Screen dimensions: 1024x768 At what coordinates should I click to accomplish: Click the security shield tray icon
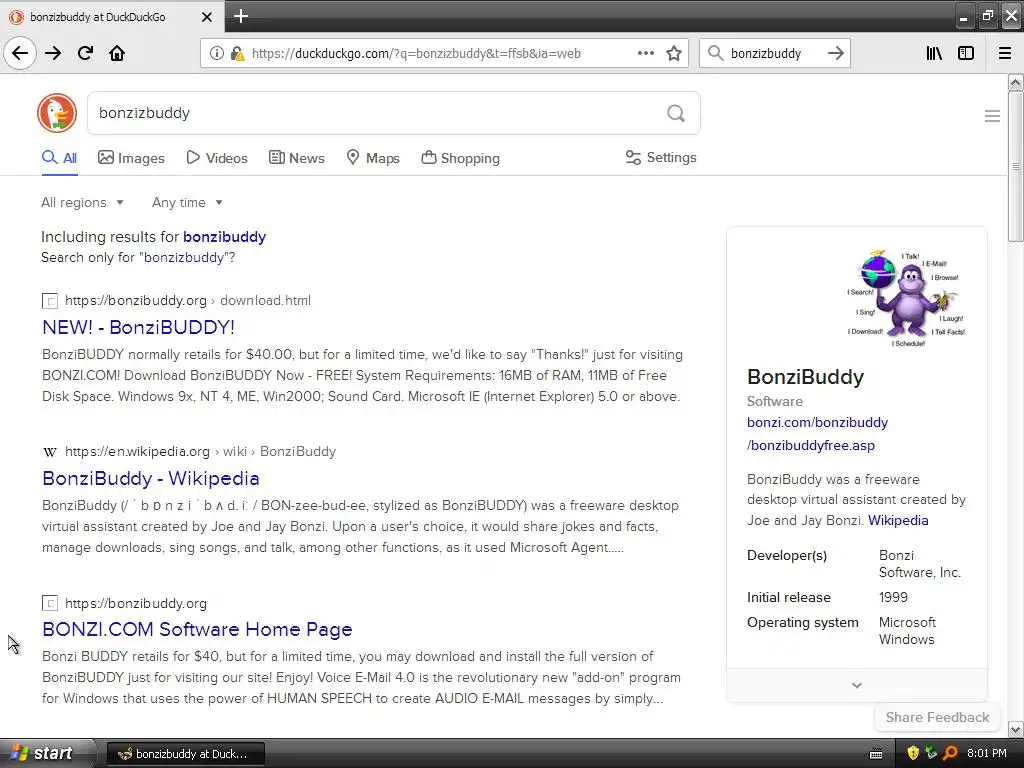coord(913,753)
